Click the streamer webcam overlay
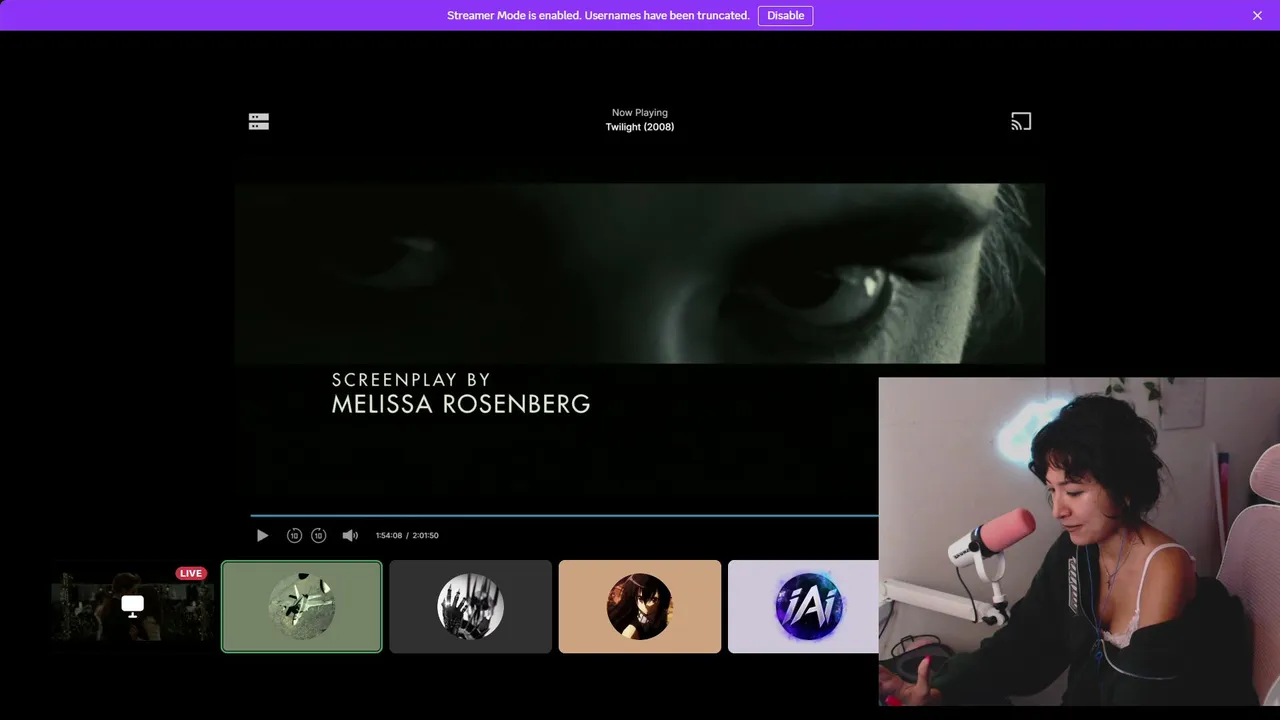The image size is (1280, 720). (1079, 541)
